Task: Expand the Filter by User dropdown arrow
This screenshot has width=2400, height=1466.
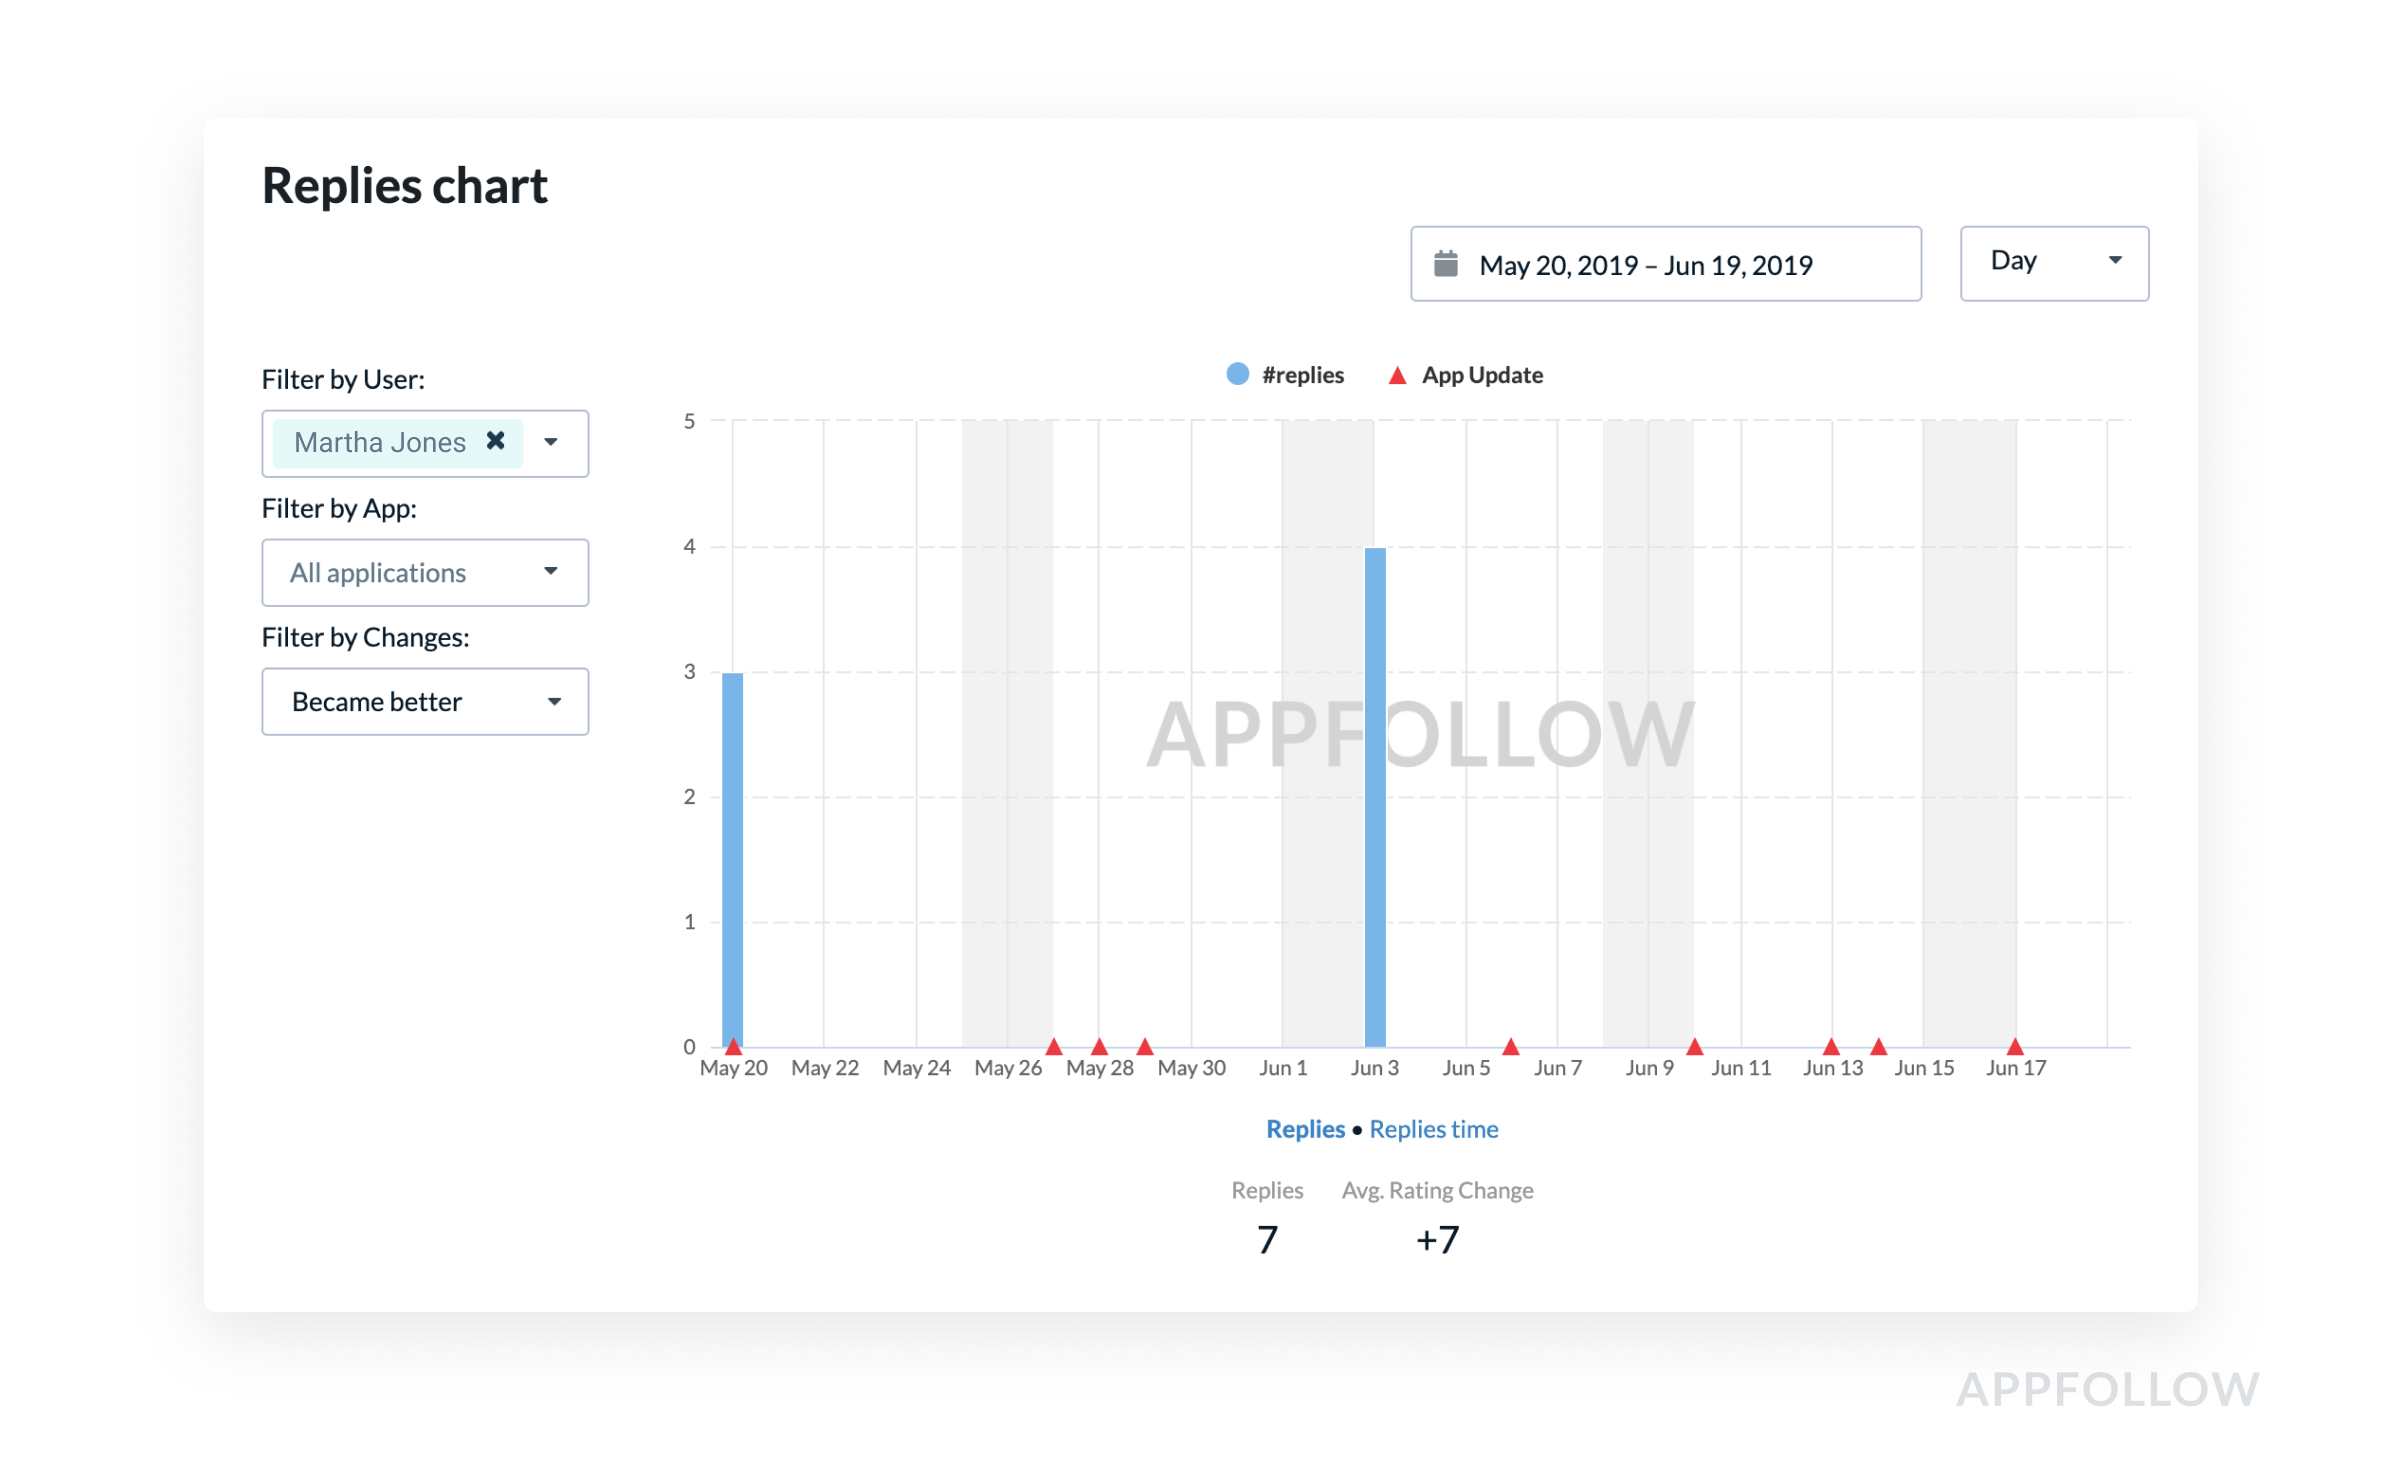Action: coord(551,442)
